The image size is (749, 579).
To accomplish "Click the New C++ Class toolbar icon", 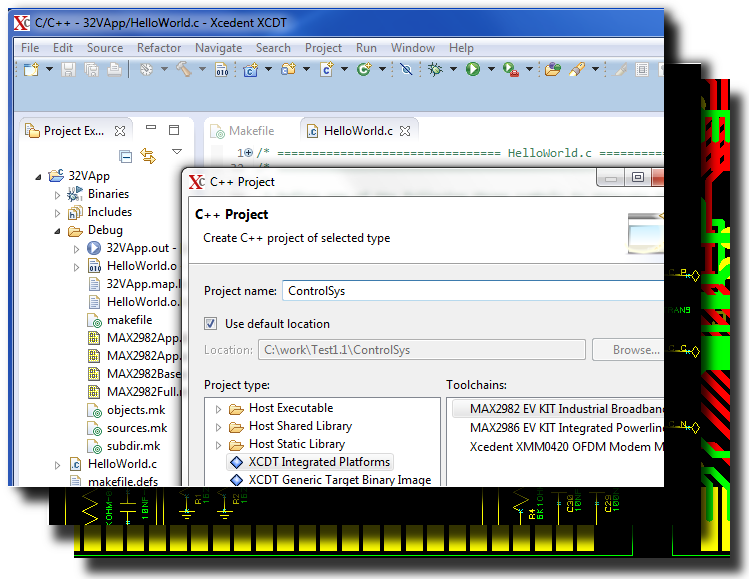I will (251, 70).
